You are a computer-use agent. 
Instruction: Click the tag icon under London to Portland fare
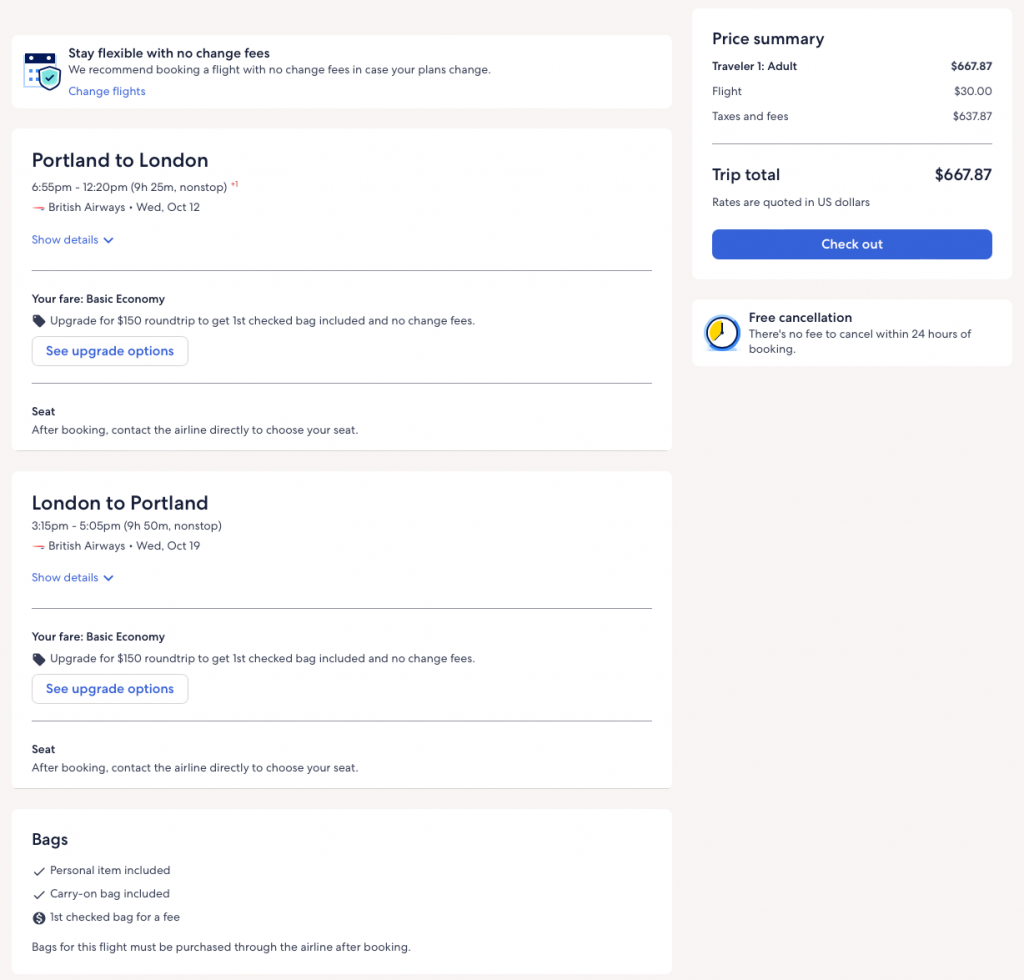pyautogui.click(x=39, y=659)
